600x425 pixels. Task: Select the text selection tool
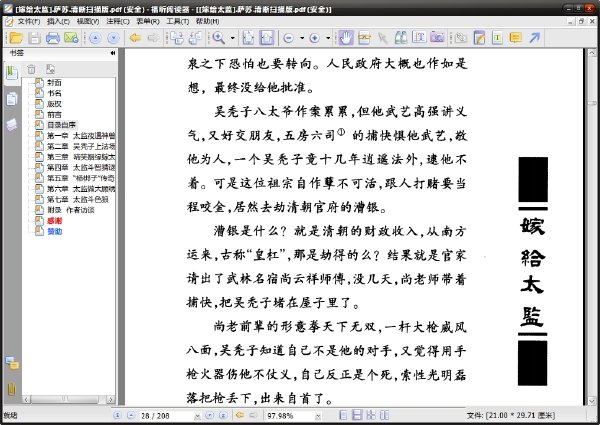[x=419, y=37]
